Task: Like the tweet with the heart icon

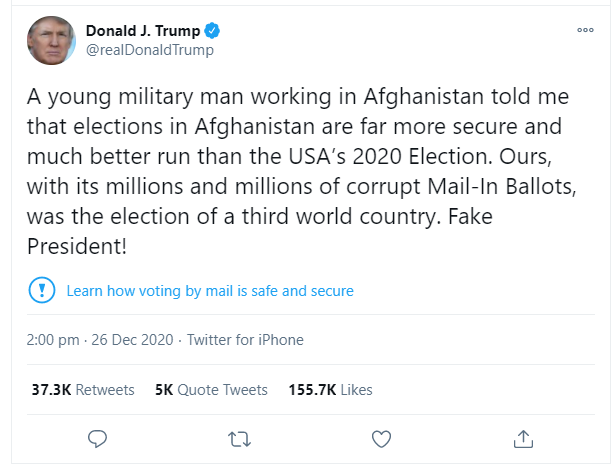Action: coord(381,439)
